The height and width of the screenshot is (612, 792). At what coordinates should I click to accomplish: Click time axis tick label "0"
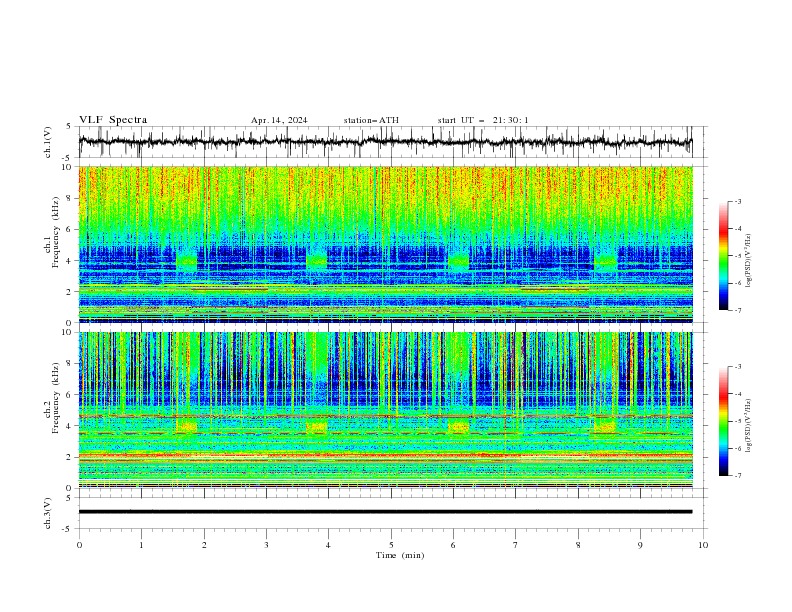(79, 545)
